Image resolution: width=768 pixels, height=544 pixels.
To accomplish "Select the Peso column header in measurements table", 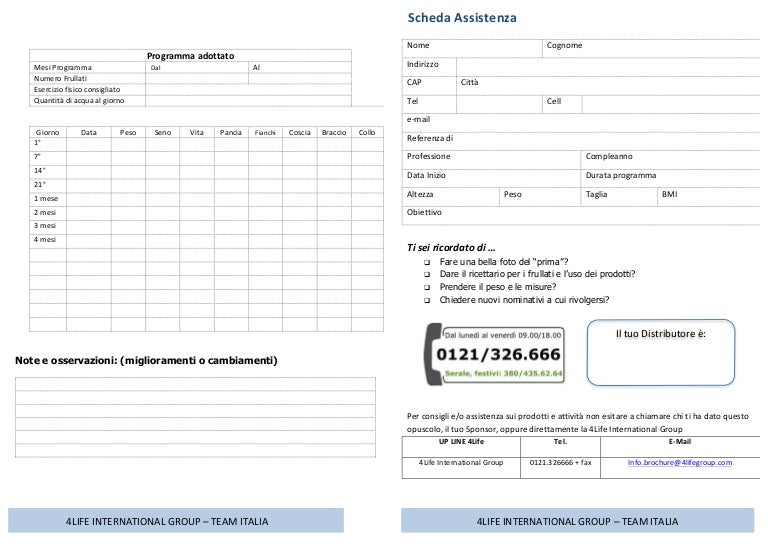I will point(127,132).
